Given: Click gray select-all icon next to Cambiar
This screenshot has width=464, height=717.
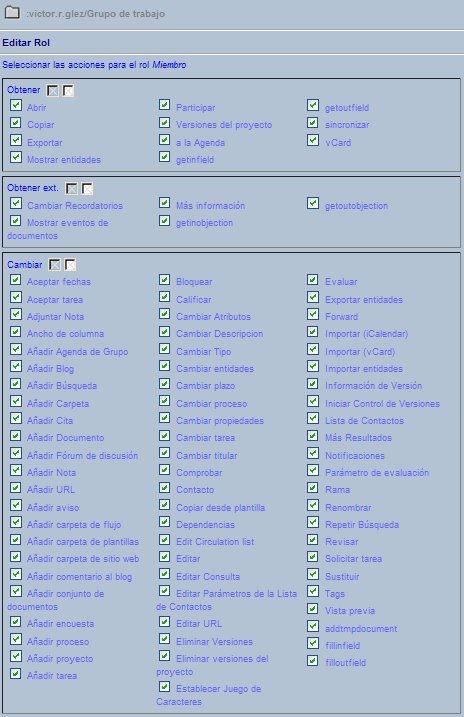Looking at the screenshot, I should [x=55, y=265].
